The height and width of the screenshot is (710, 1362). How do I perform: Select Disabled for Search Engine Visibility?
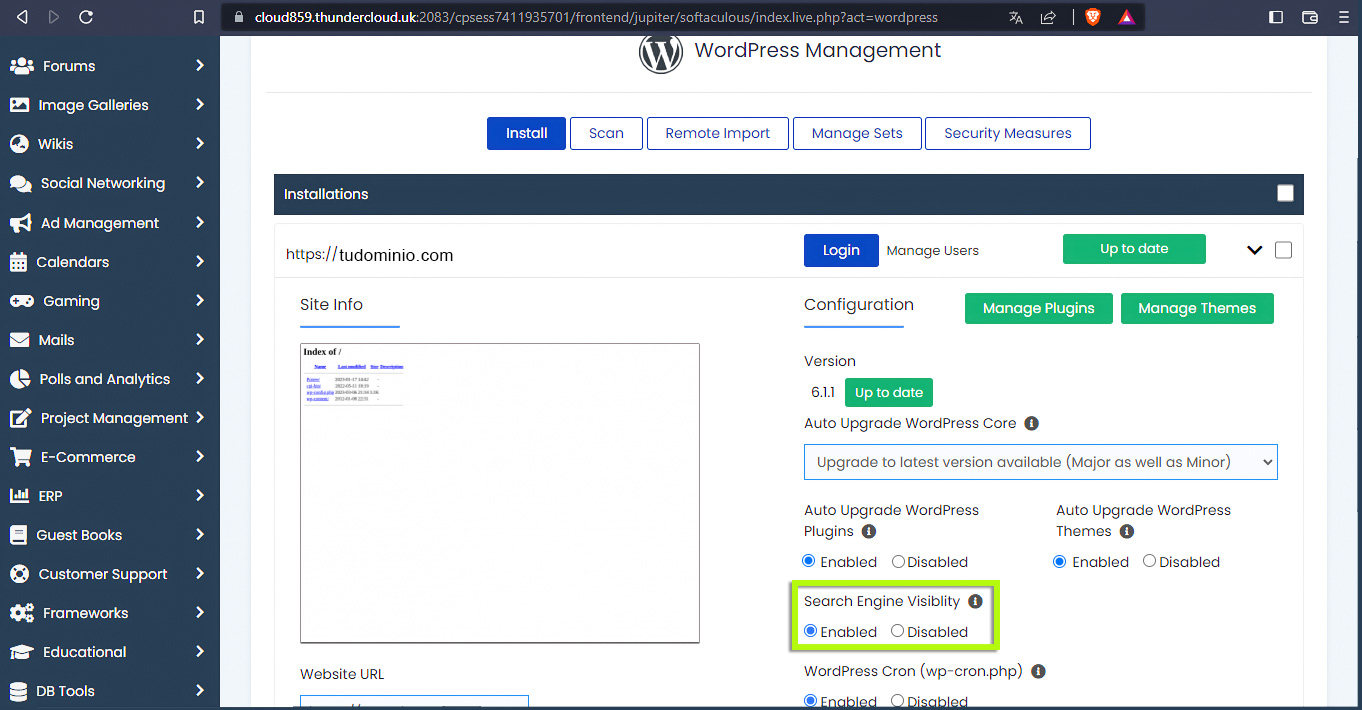[897, 631]
